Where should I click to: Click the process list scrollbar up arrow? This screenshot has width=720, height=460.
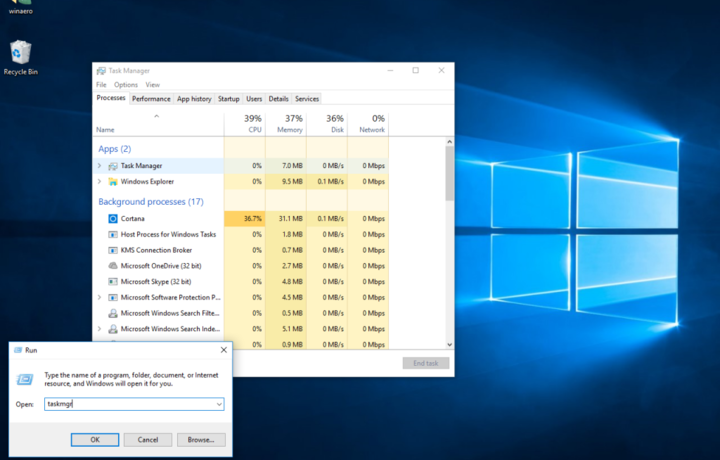pyautogui.click(x=450, y=142)
